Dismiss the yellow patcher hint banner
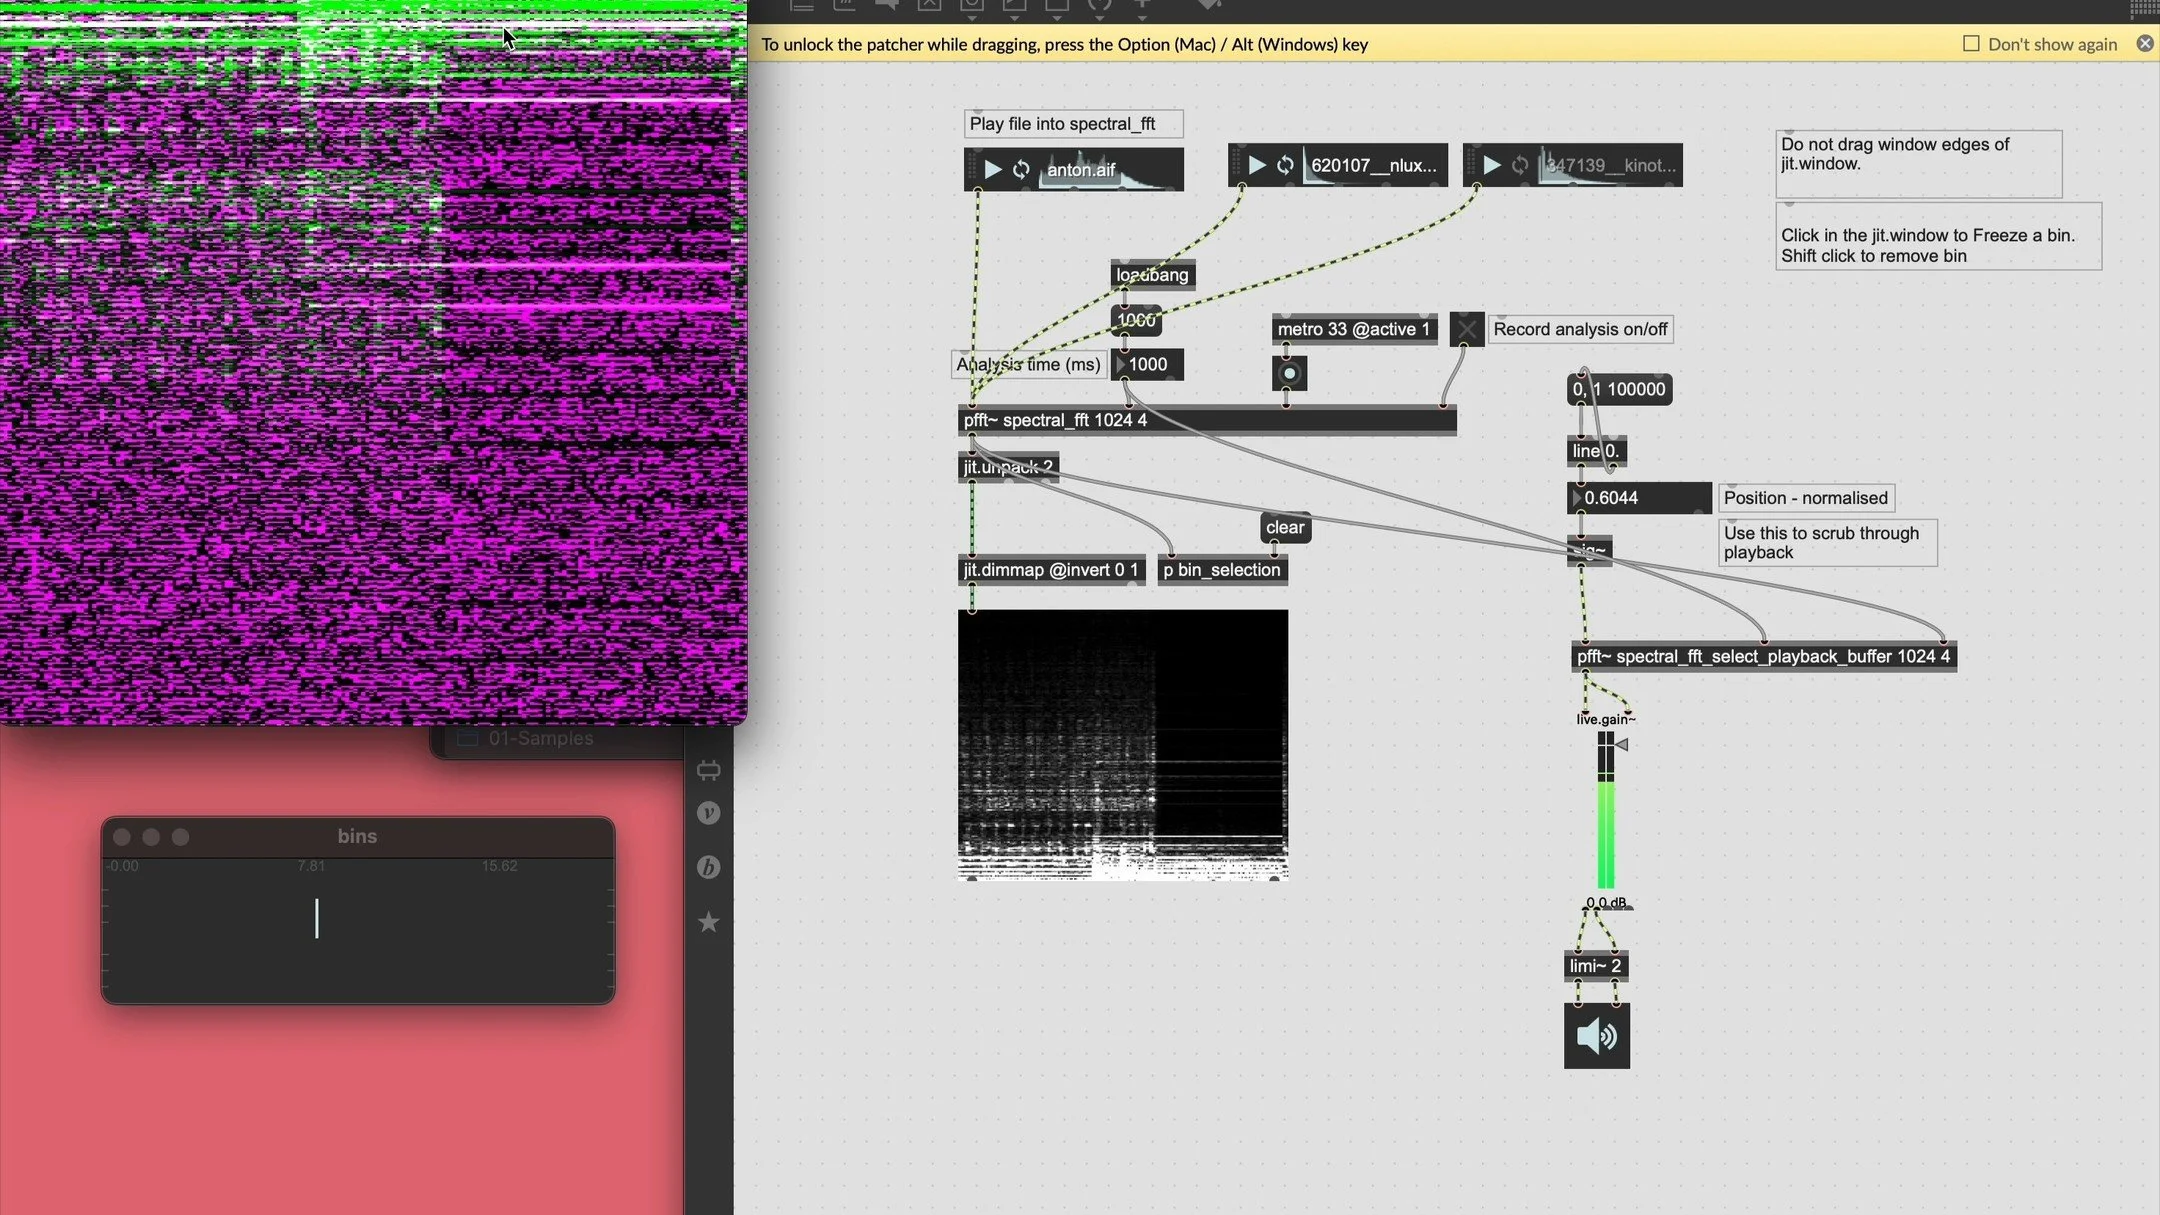Image resolution: width=2160 pixels, height=1215 pixels. (2144, 44)
